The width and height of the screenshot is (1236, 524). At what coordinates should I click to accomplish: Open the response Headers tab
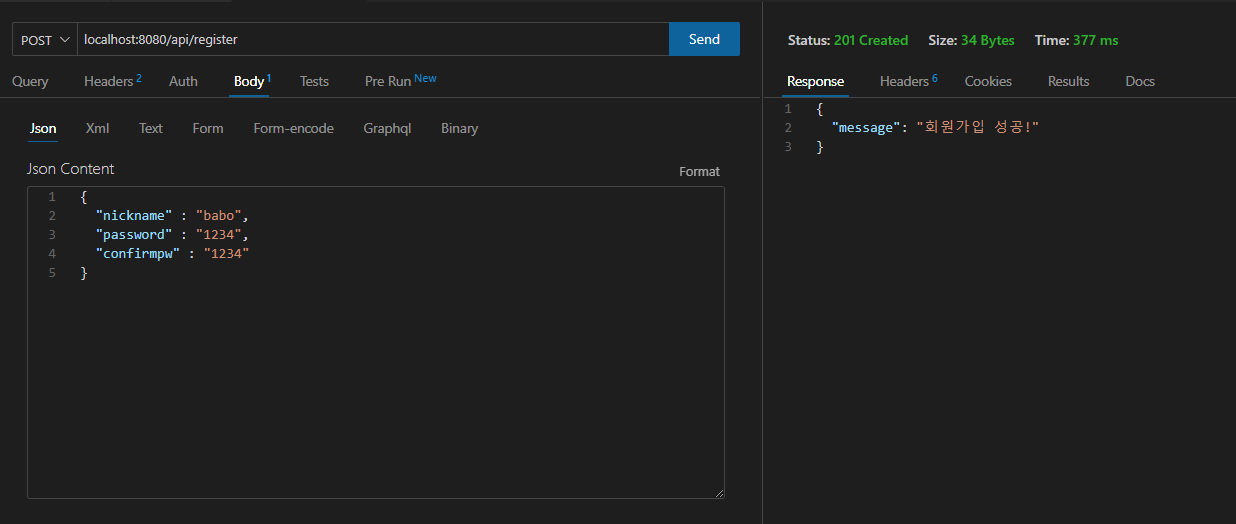pos(909,81)
